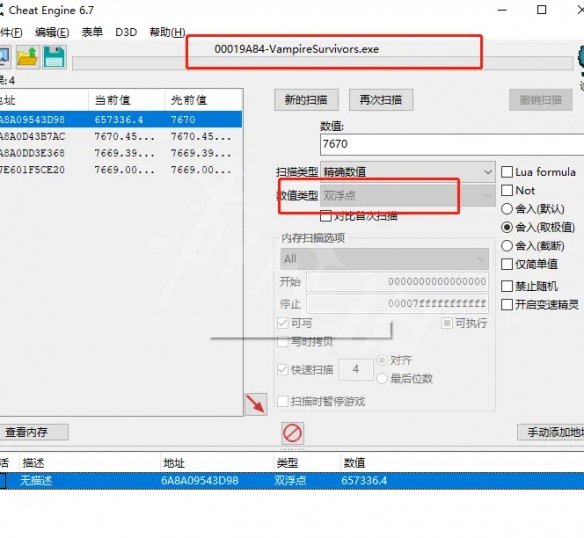This screenshot has height=538, width=584.
Task: Click 描述 column header in address table
Action: tap(89, 463)
